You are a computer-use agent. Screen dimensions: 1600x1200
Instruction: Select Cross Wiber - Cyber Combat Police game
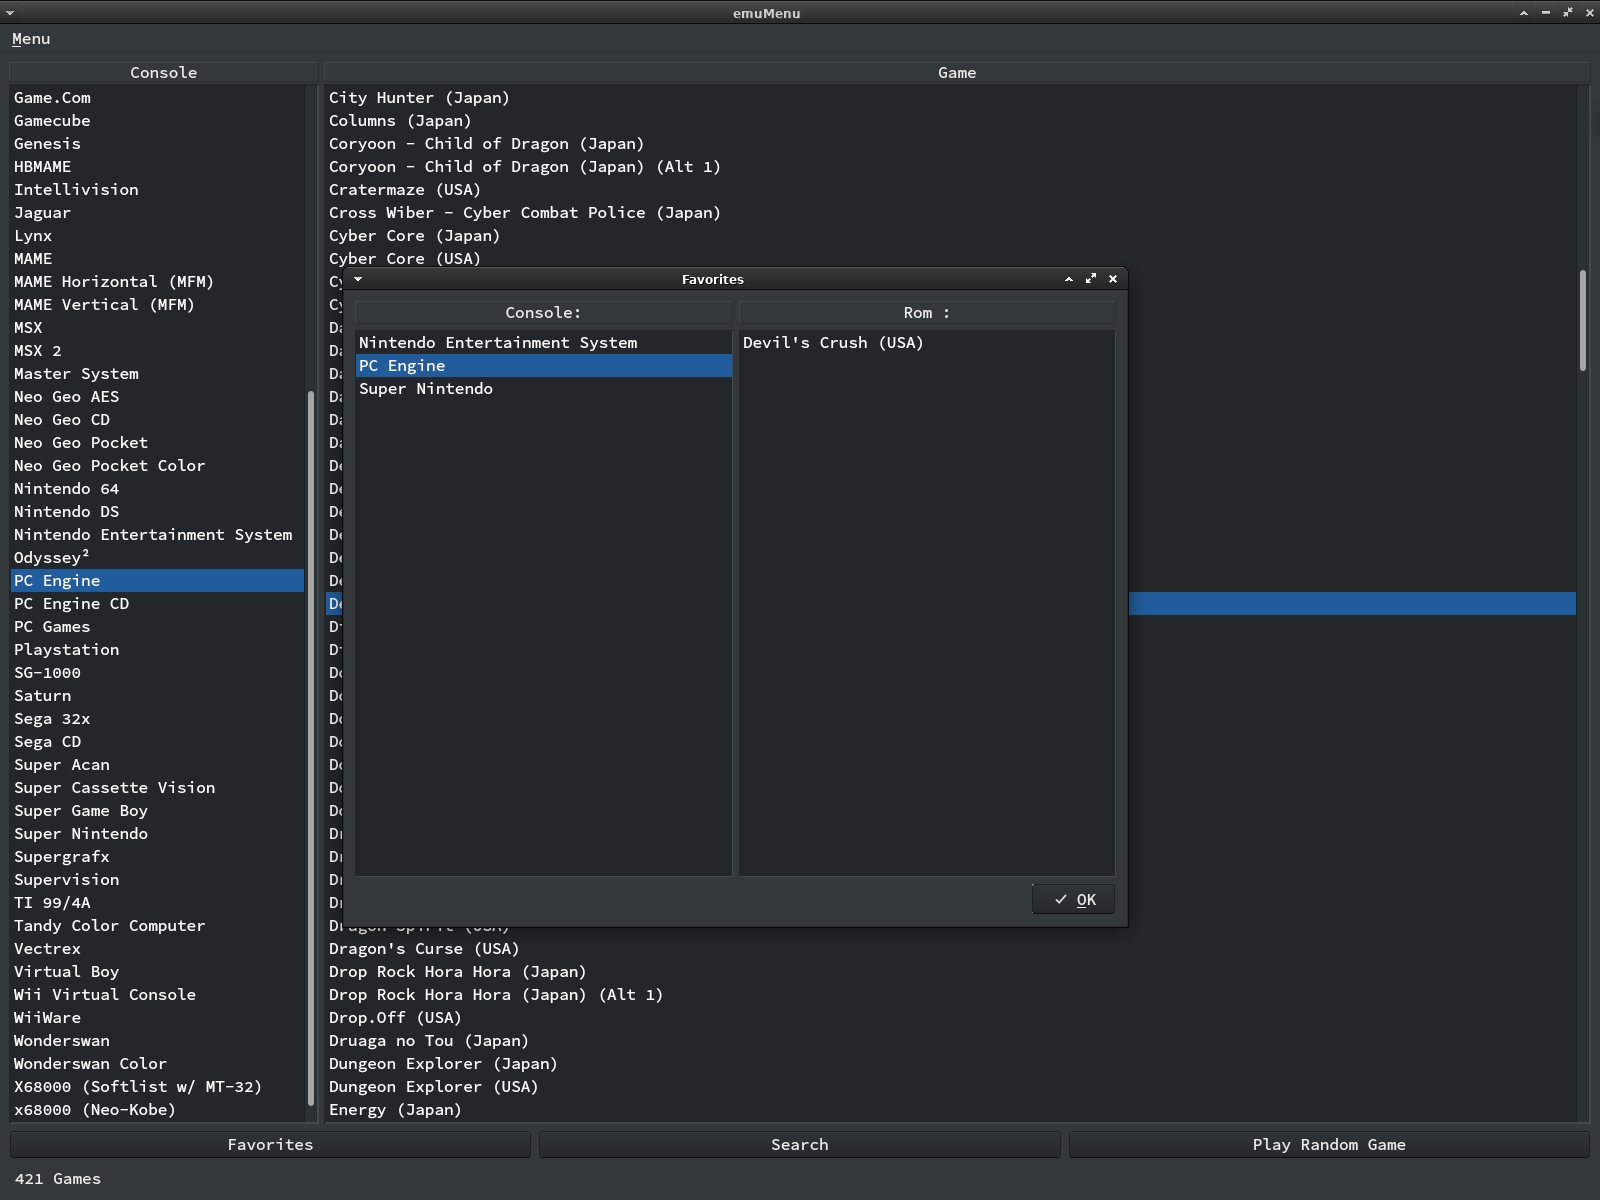point(951,213)
